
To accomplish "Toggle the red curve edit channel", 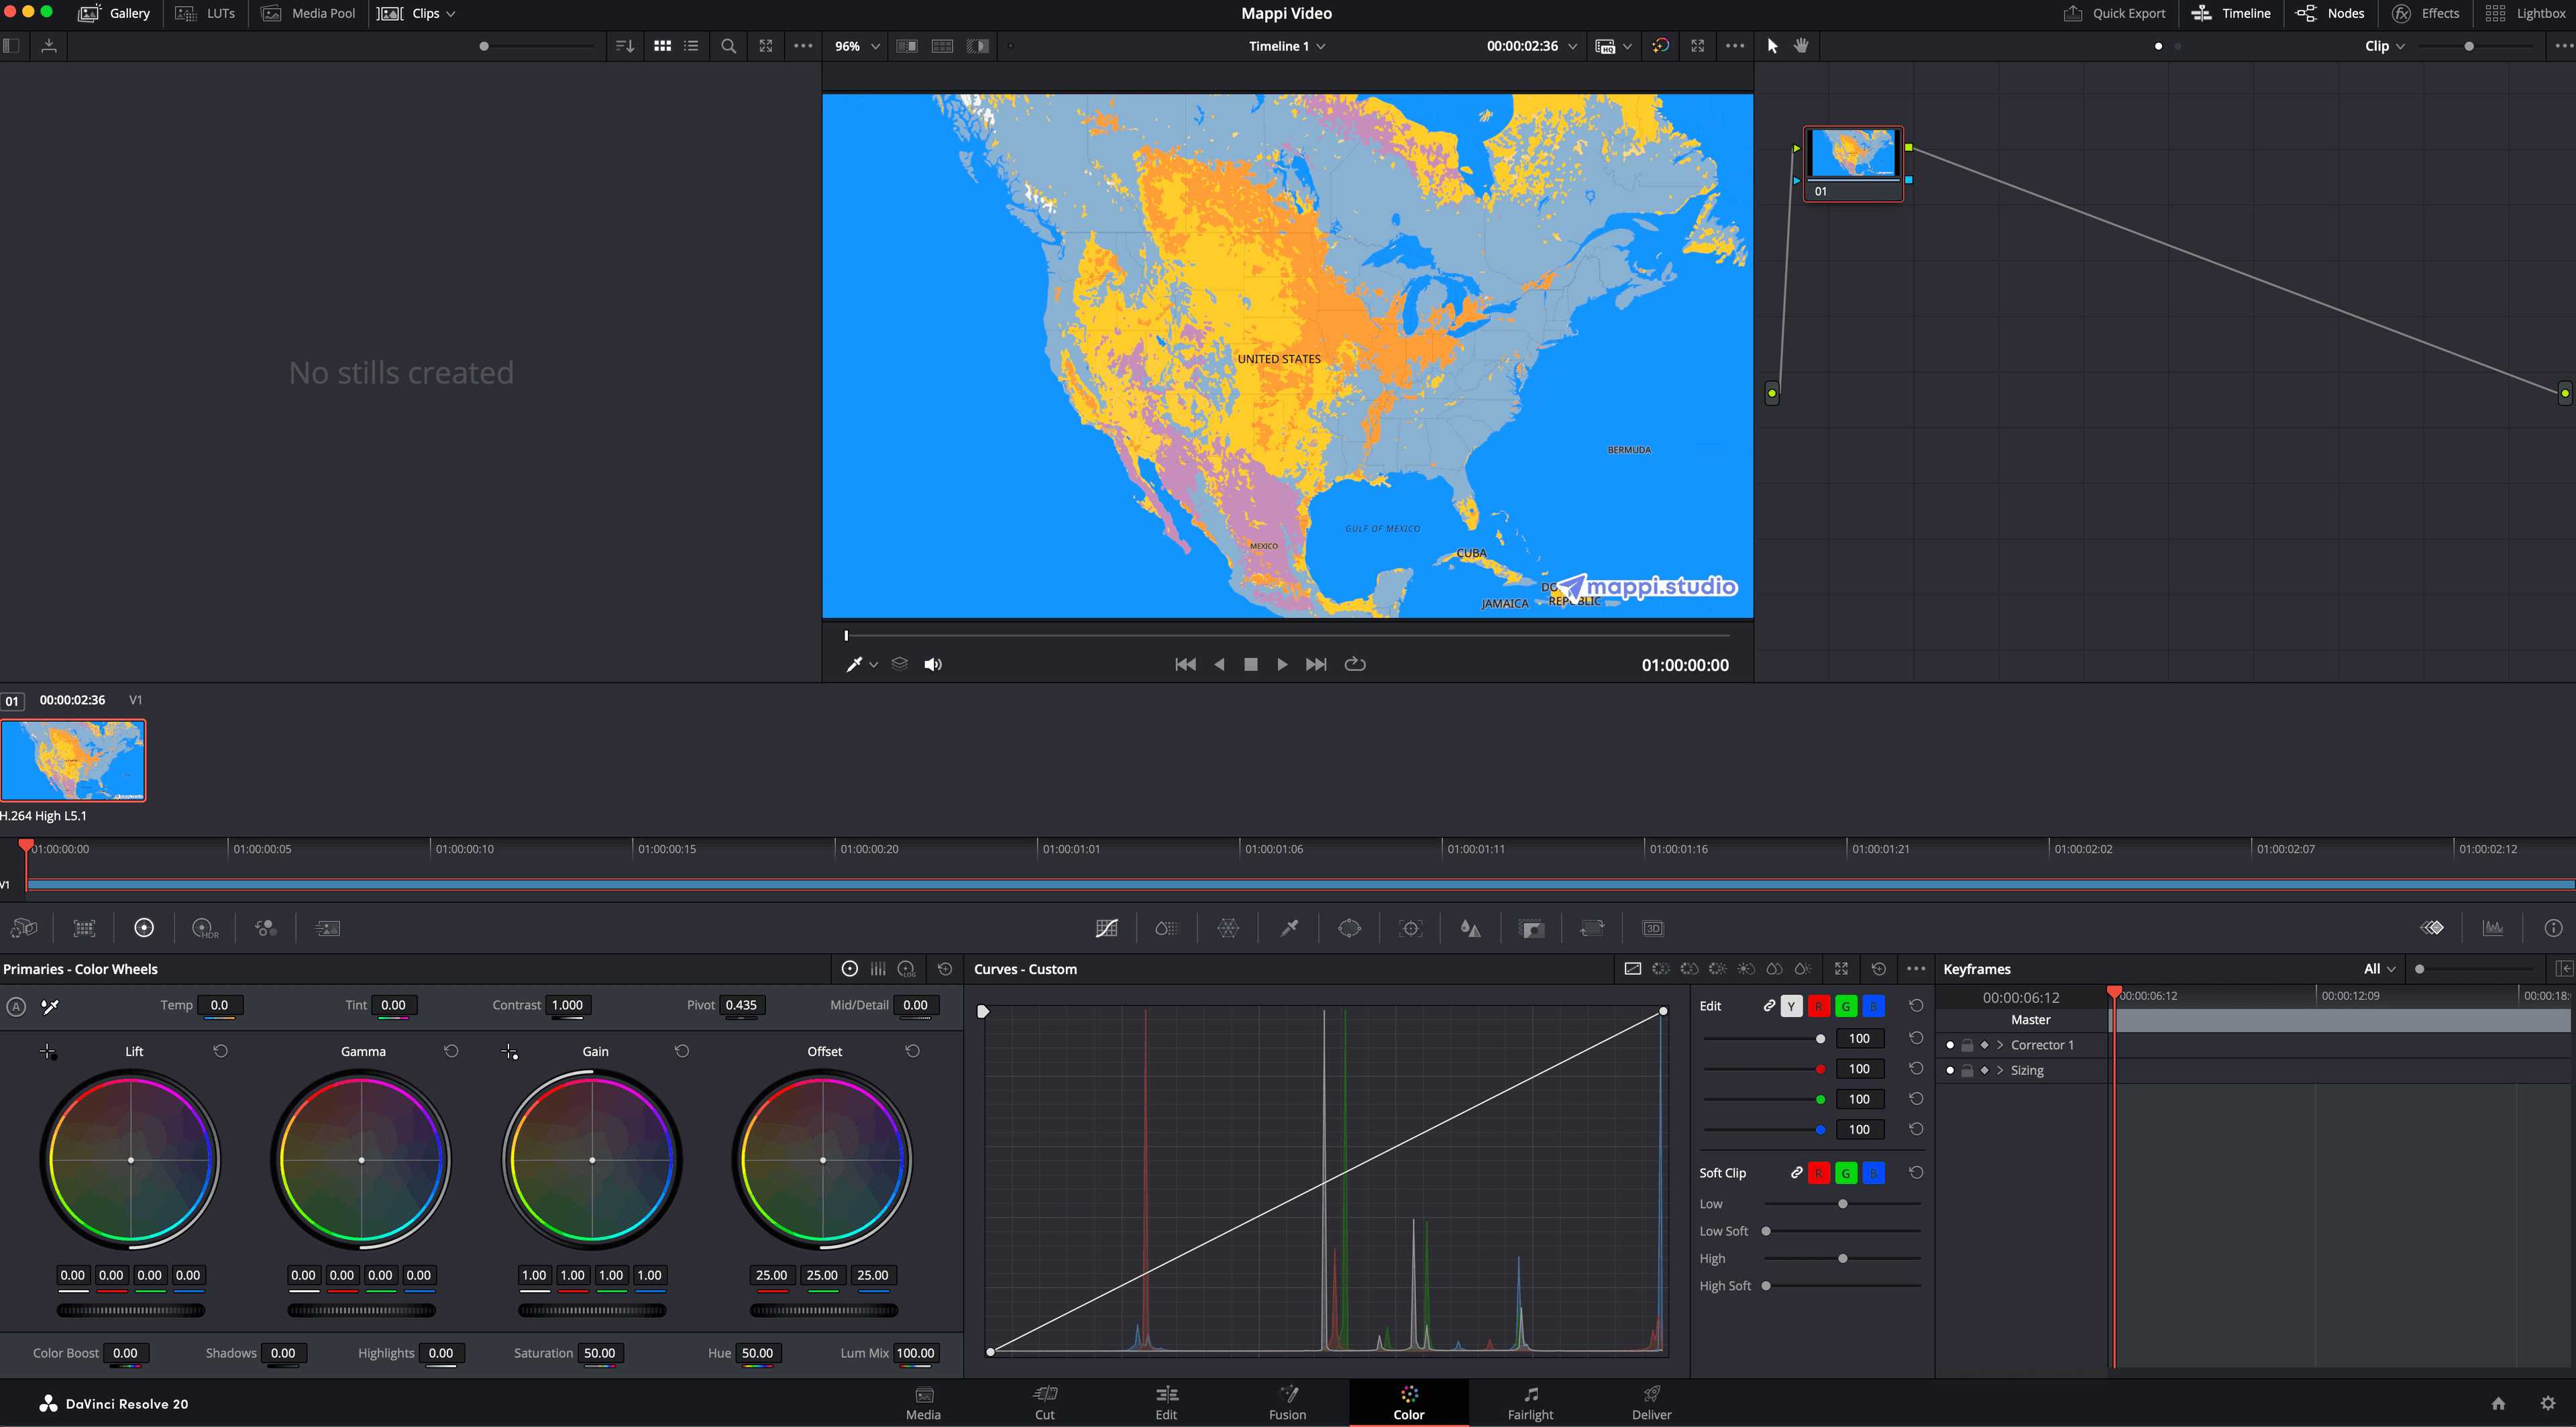I will 1818,1006.
